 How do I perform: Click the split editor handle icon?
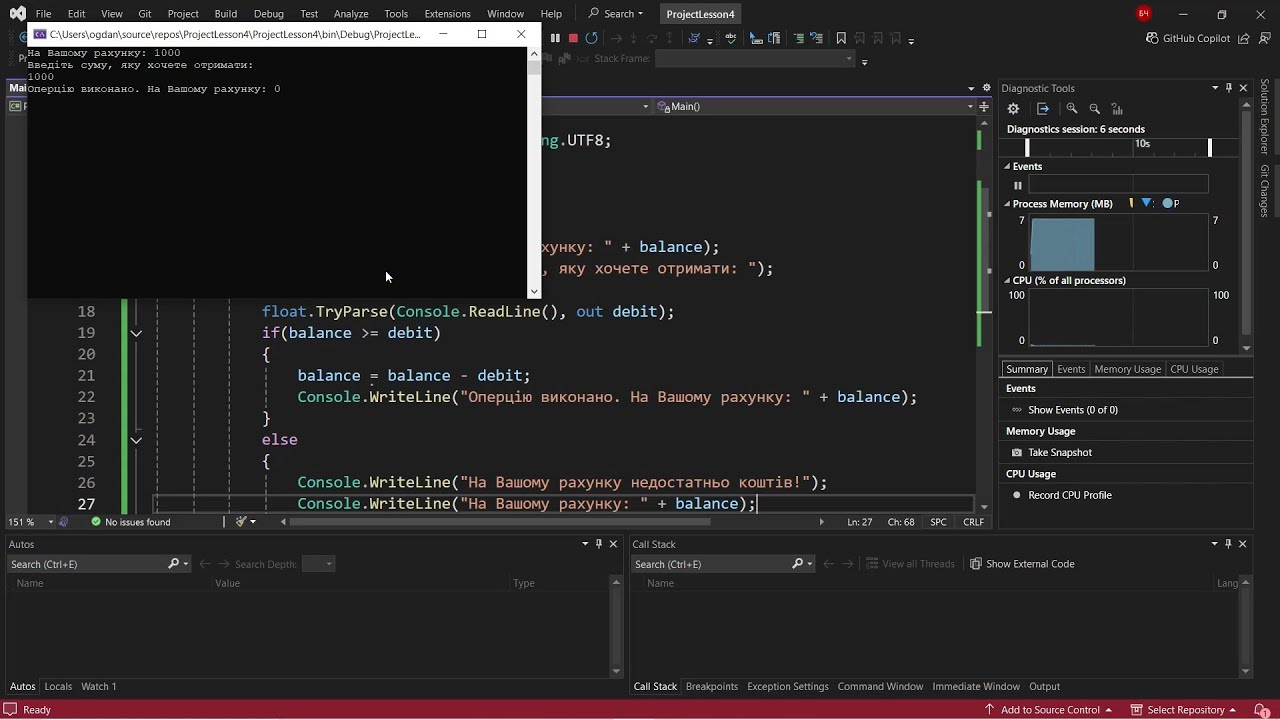pos(986,106)
